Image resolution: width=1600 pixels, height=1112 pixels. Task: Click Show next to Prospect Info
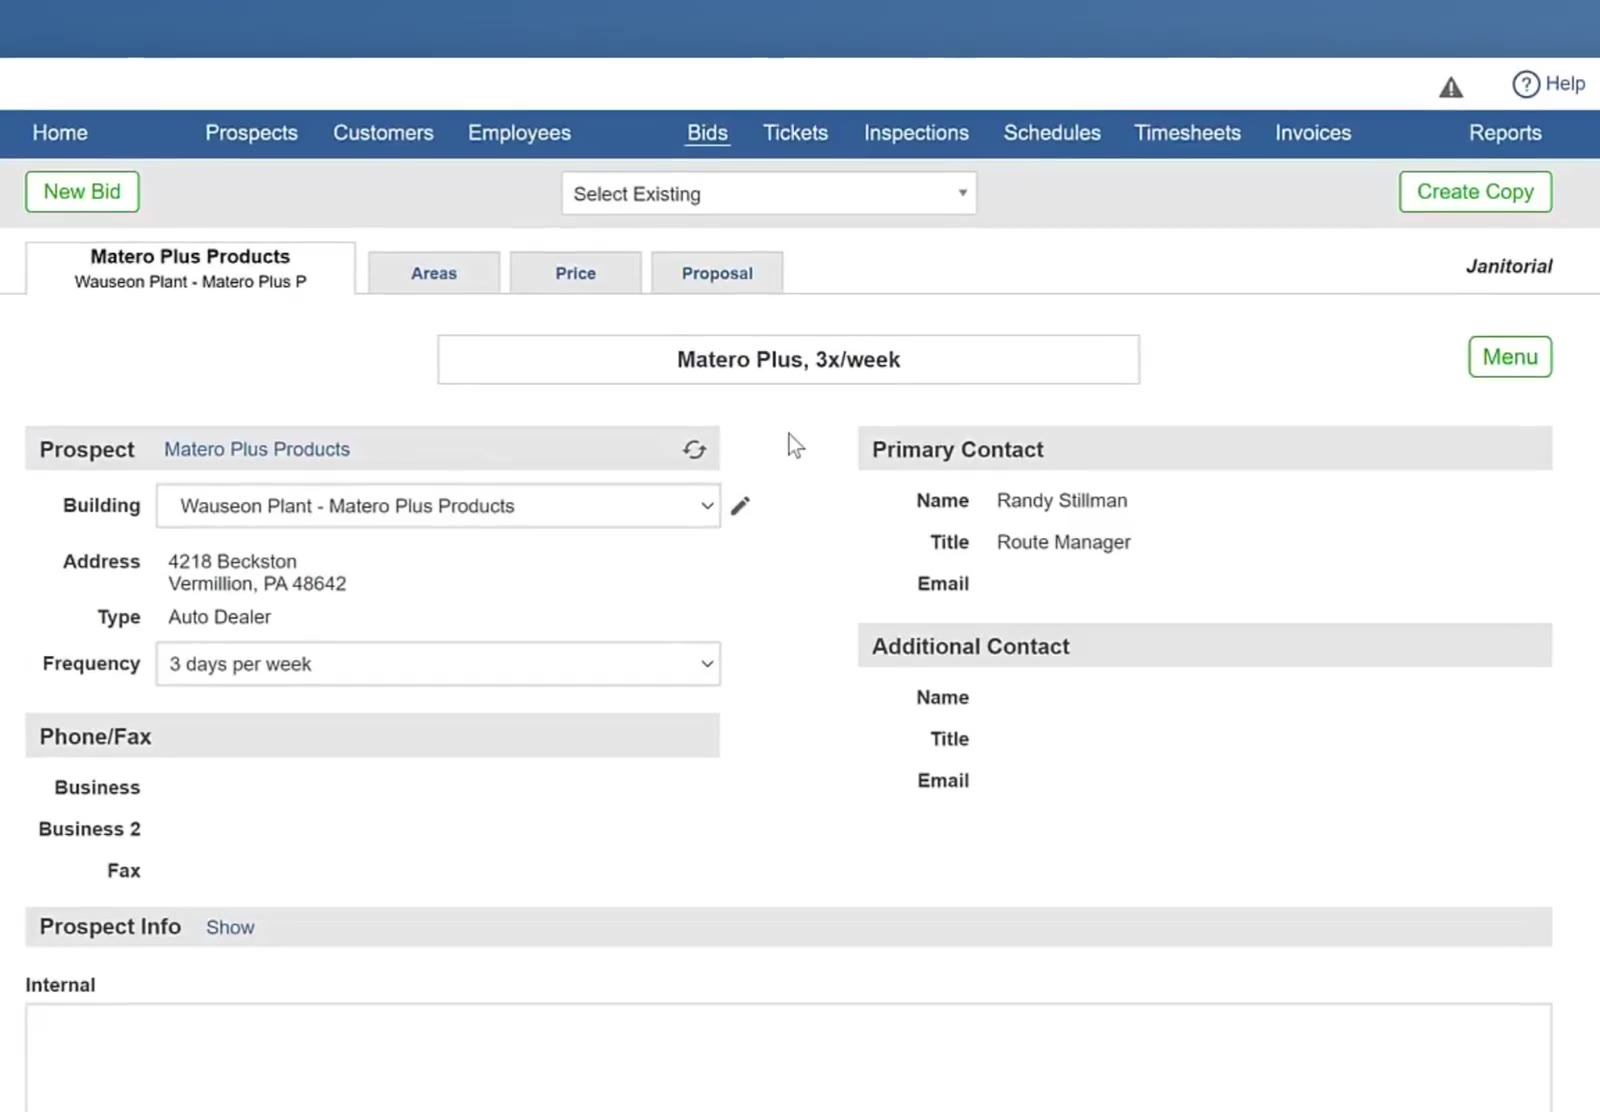point(230,928)
